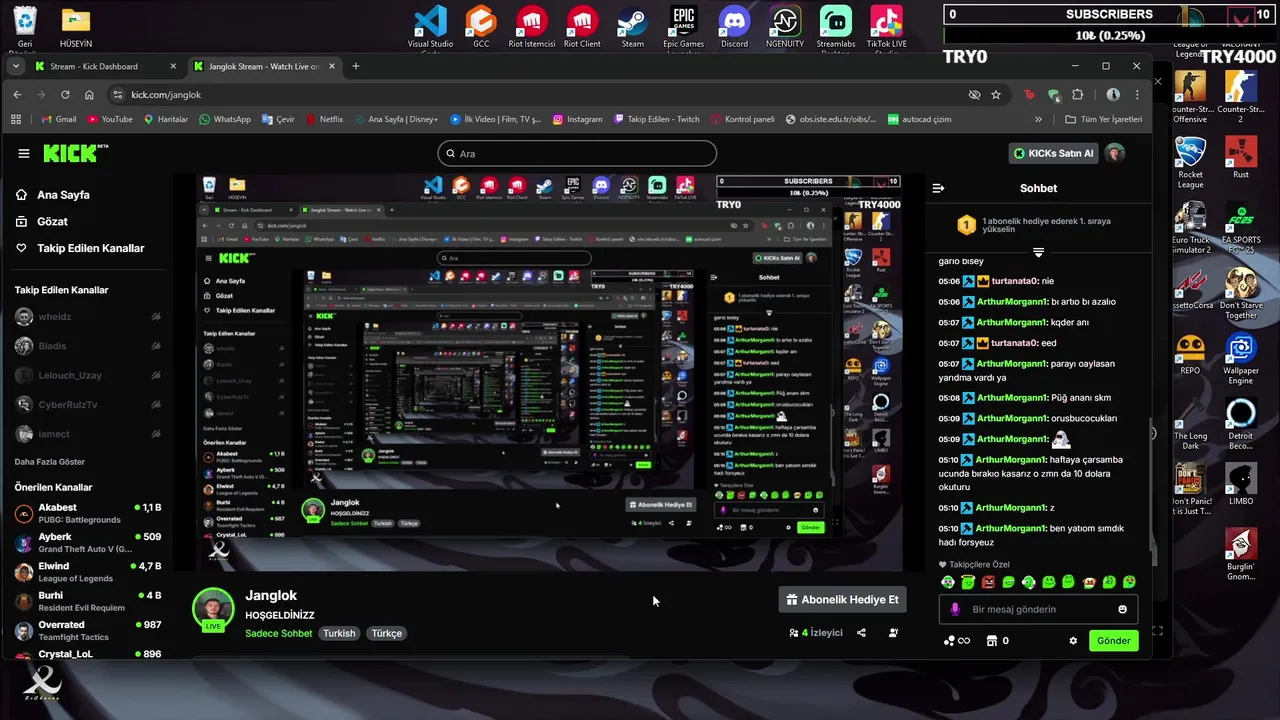Screen dimensions: 1280x720
Task: Open the WhatsApp bookmark
Action: [225, 119]
